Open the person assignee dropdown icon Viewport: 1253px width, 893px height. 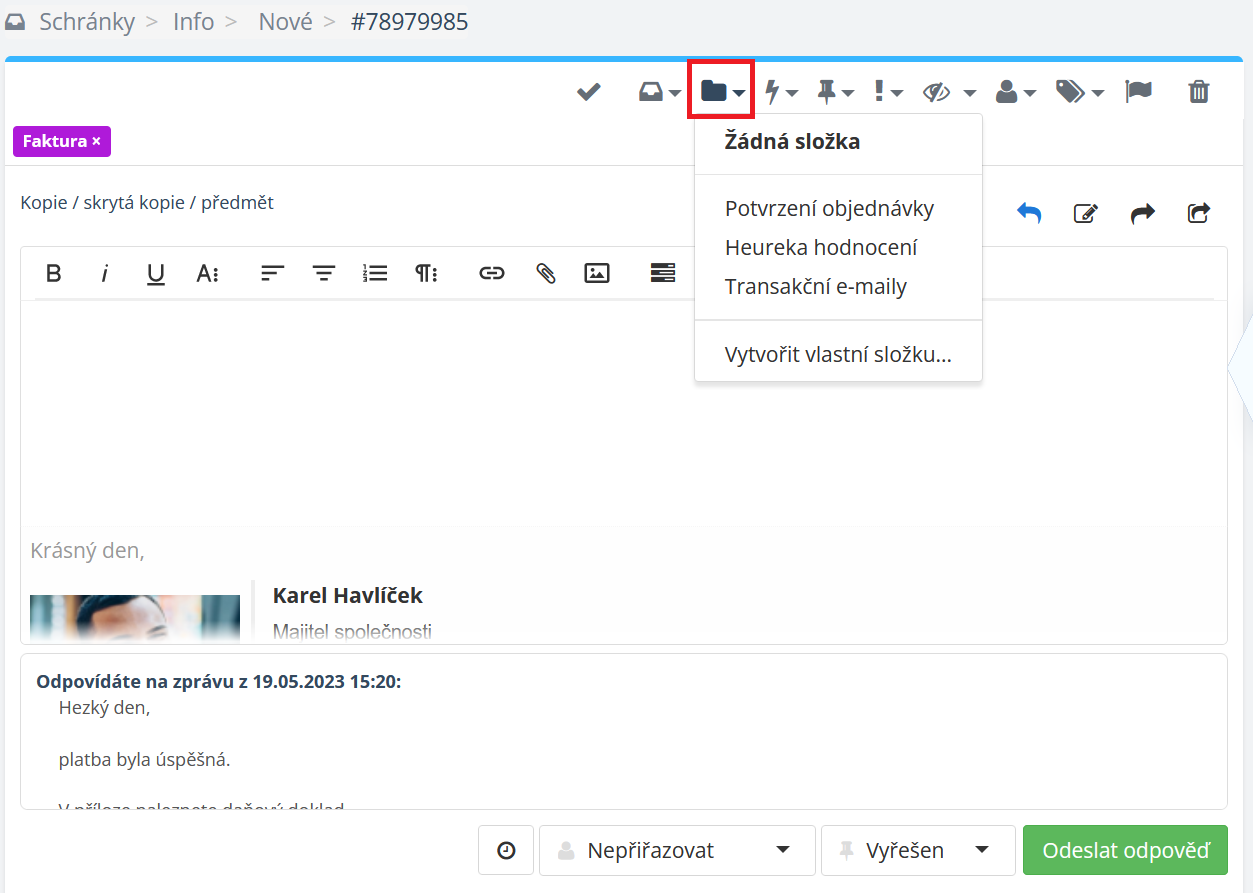coord(1015,92)
